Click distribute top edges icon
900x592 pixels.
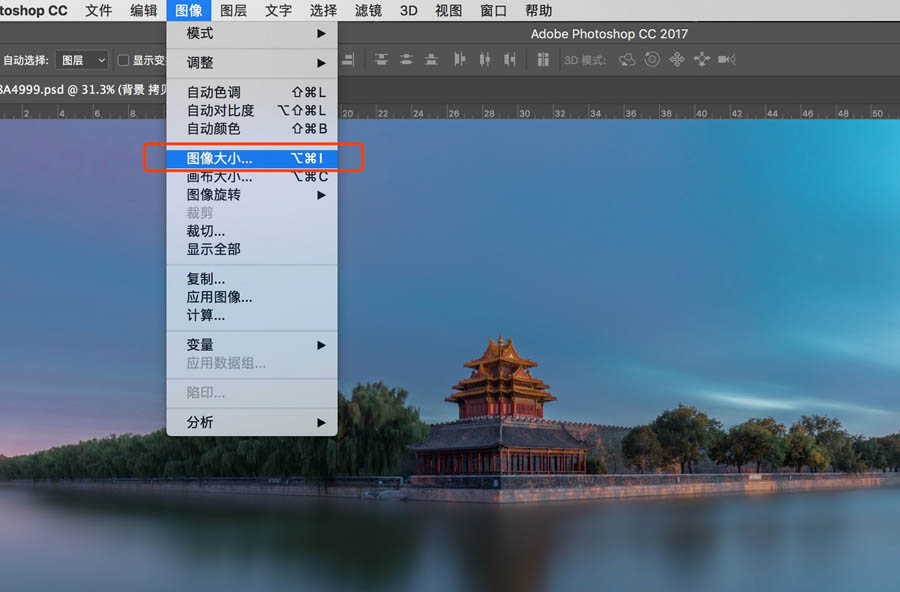(x=381, y=60)
